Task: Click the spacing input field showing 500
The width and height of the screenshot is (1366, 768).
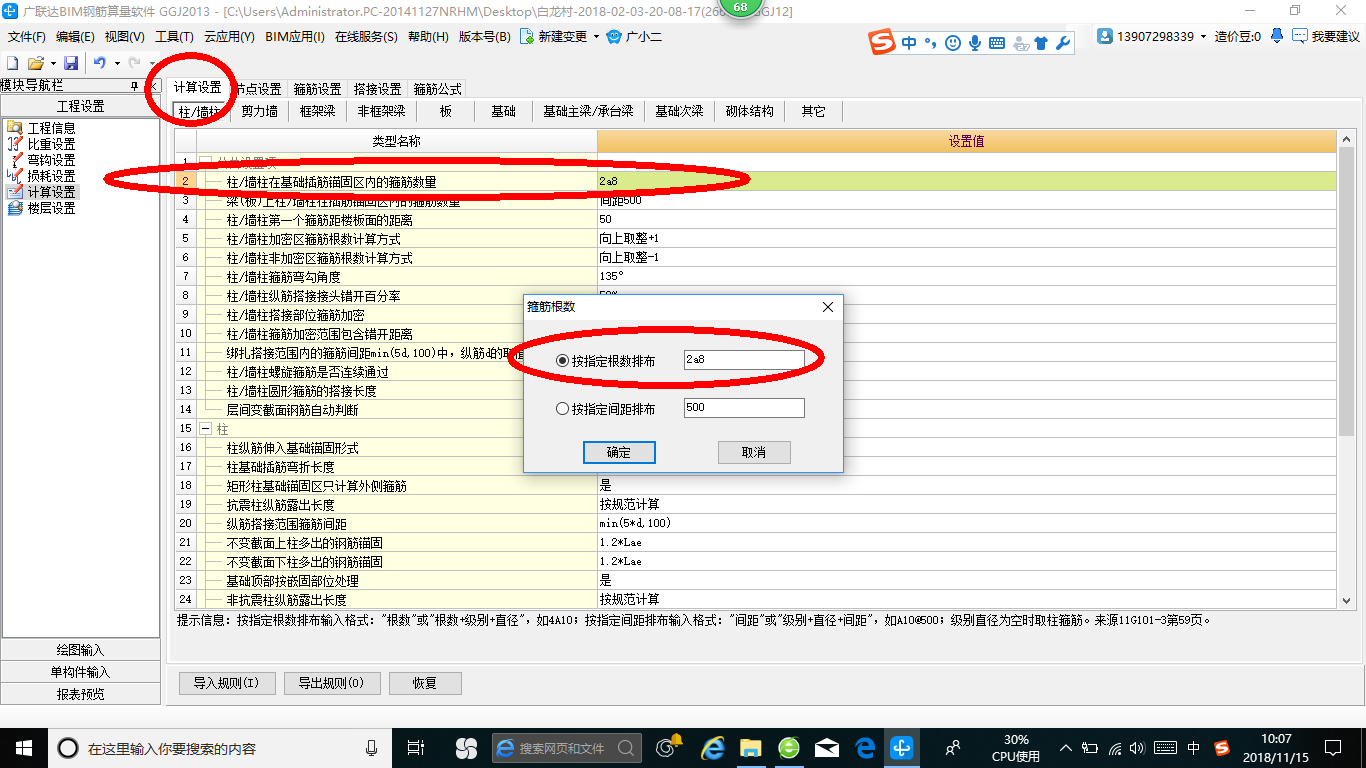Action: (x=744, y=408)
